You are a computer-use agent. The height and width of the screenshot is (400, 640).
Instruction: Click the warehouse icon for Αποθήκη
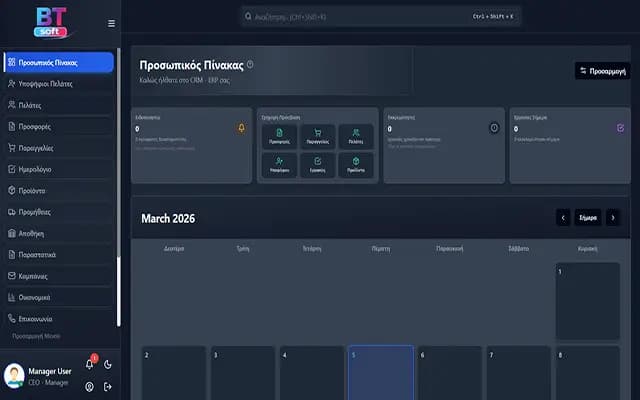(x=12, y=233)
